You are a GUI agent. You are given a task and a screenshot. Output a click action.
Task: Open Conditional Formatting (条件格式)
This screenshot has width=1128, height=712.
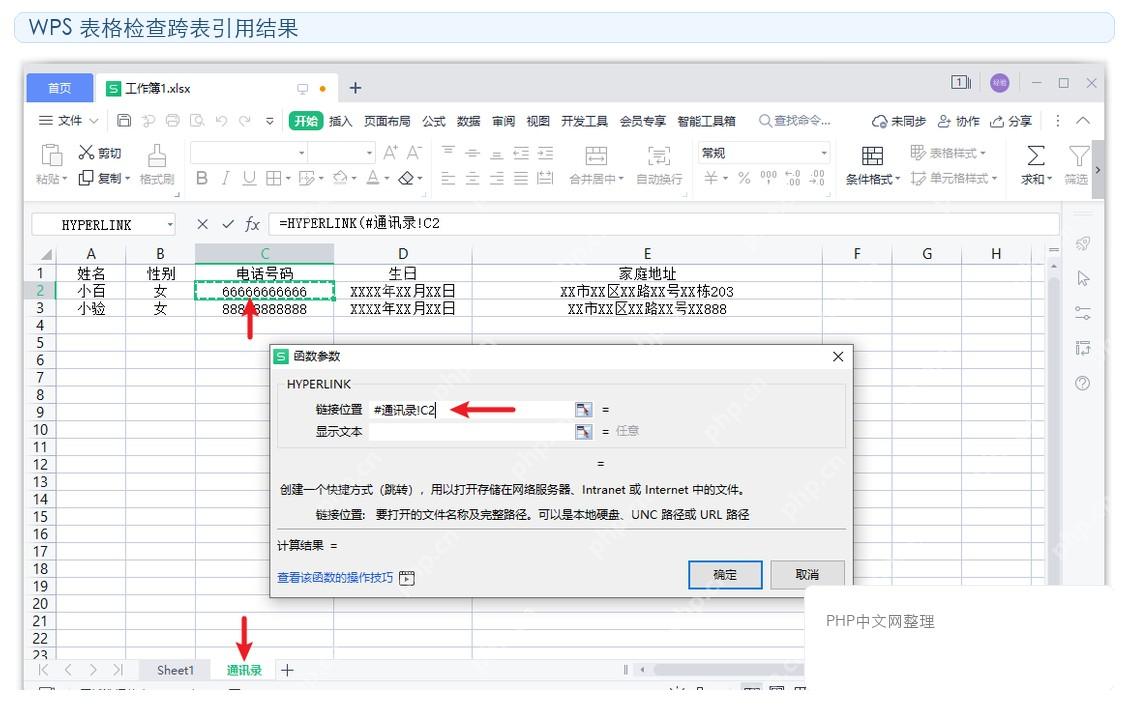click(x=873, y=165)
